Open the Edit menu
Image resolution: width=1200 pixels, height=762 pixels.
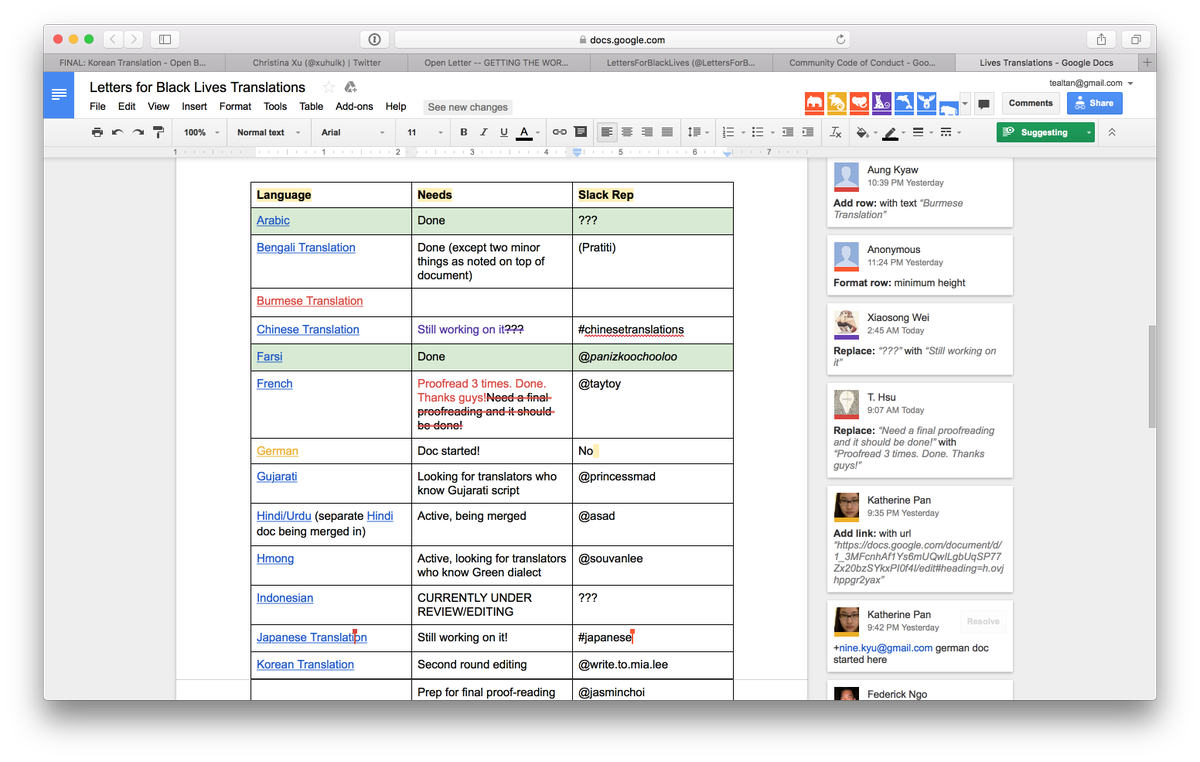(x=126, y=106)
